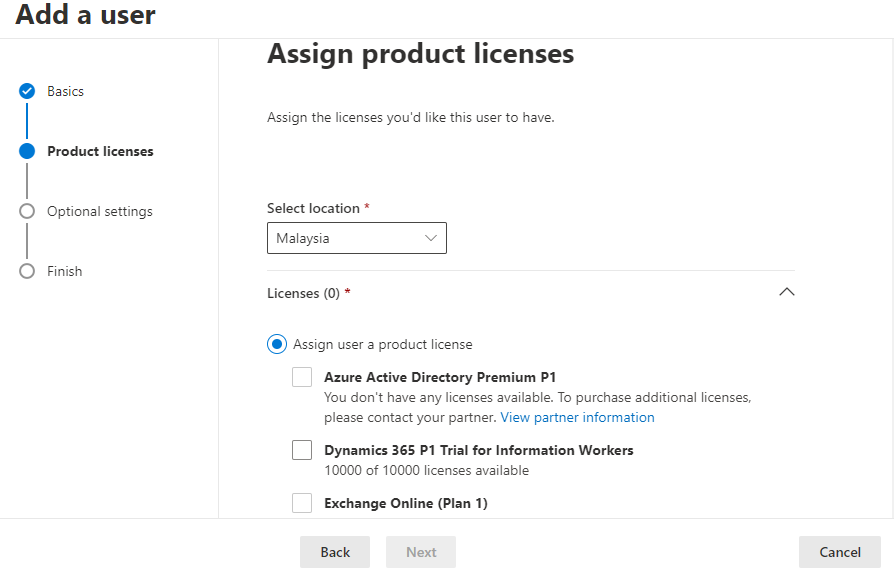
Task: Open the Select location combo box
Action: (356, 238)
